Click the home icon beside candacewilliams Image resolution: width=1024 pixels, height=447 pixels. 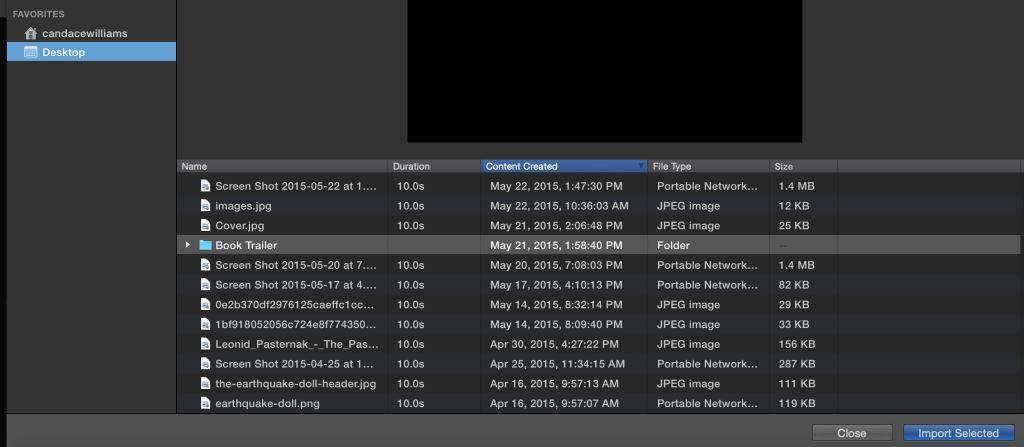(31, 33)
